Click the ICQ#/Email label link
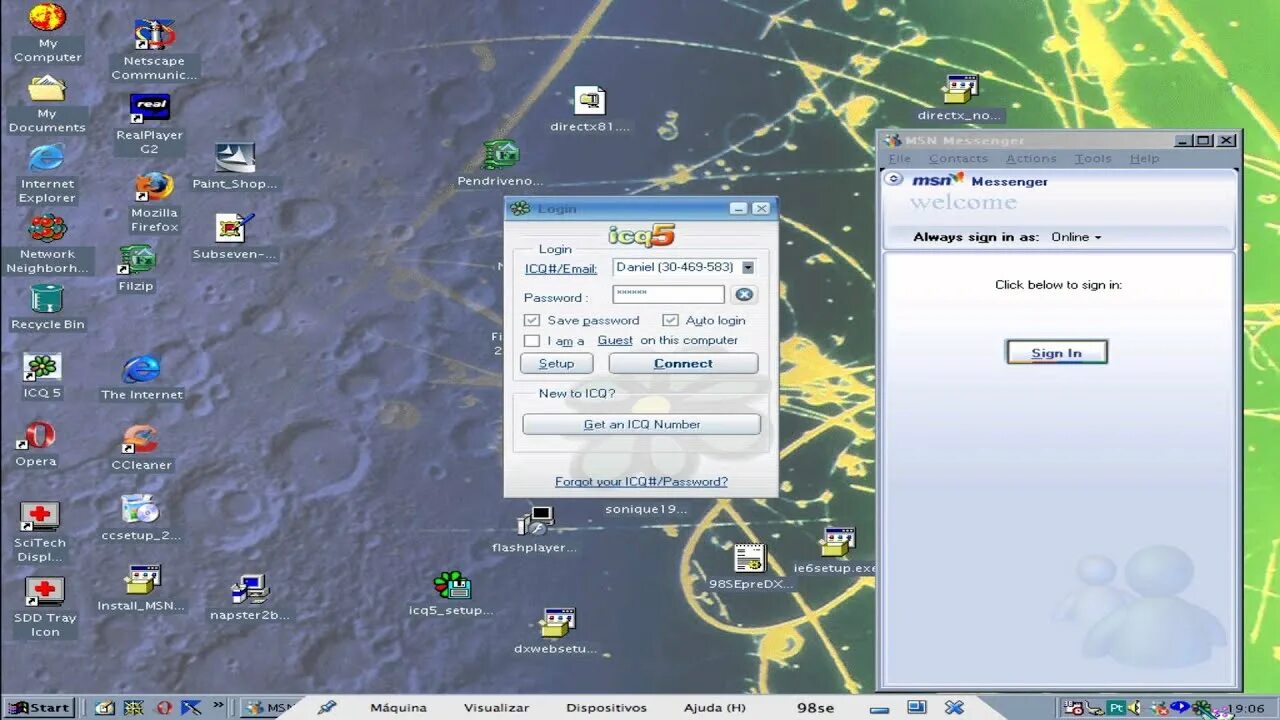This screenshot has width=1280, height=720. pos(561,269)
